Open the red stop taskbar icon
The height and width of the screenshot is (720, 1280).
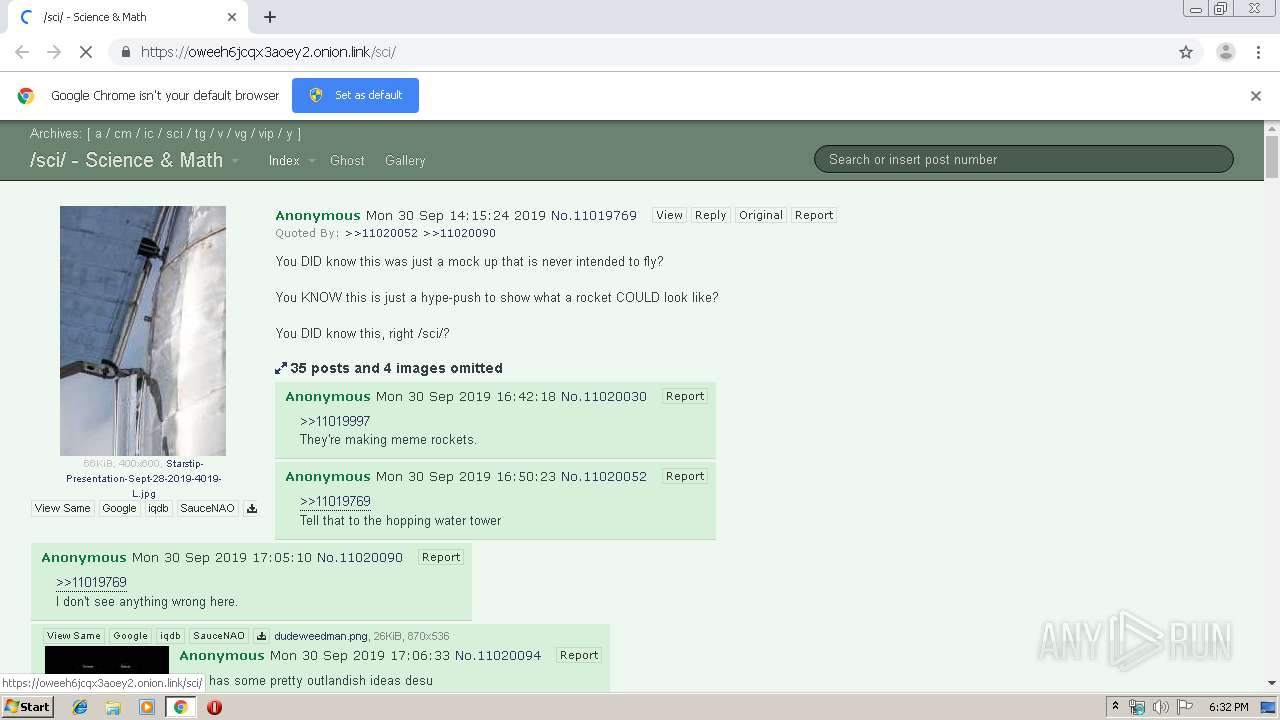coord(214,707)
